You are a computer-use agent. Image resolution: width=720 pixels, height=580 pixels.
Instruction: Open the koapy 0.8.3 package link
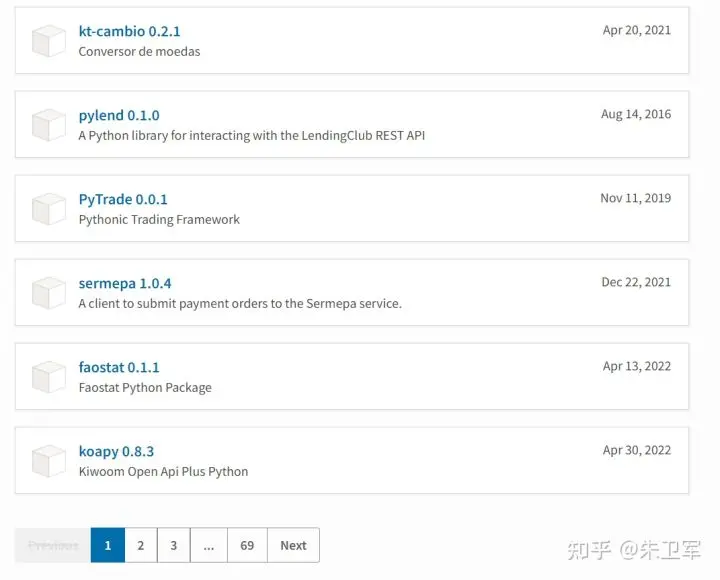116,451
